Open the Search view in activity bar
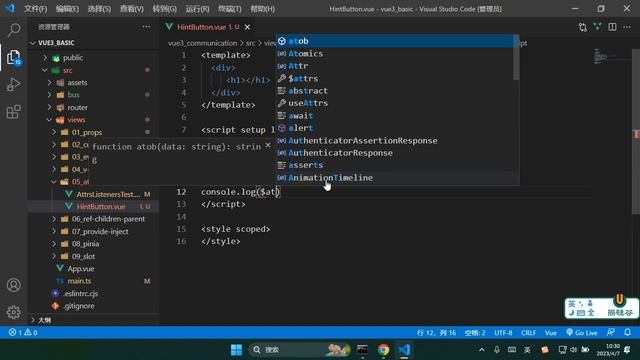This screenshot has width=640, height=360. tap(13, 30)
